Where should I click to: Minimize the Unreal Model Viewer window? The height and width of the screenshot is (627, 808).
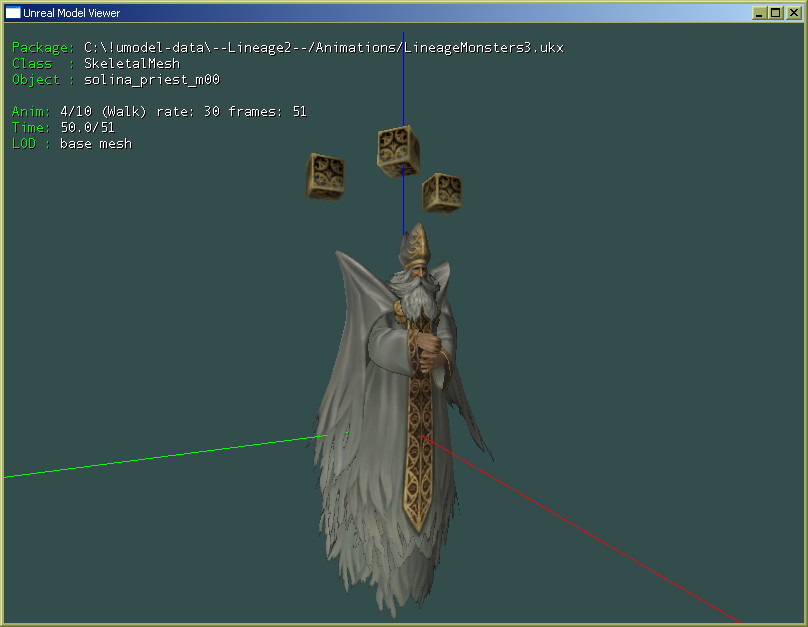tap(759, 13)
